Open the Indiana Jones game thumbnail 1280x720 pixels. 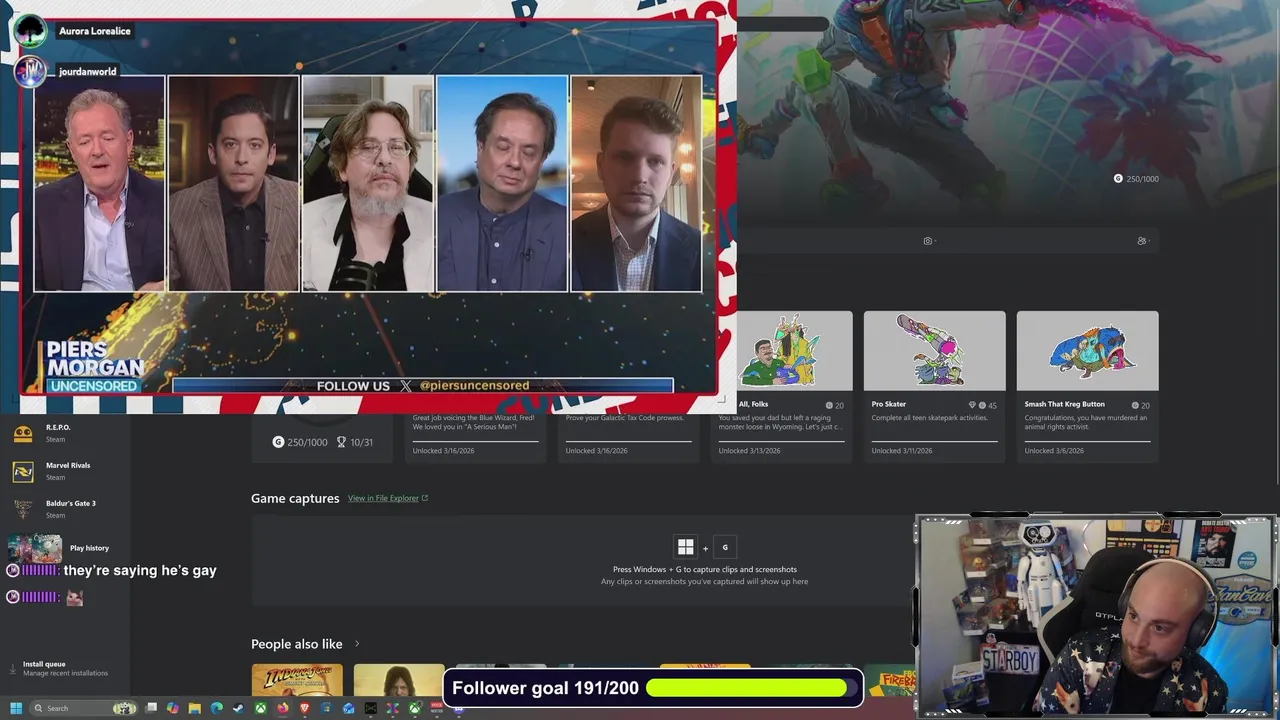pos(297,680)
